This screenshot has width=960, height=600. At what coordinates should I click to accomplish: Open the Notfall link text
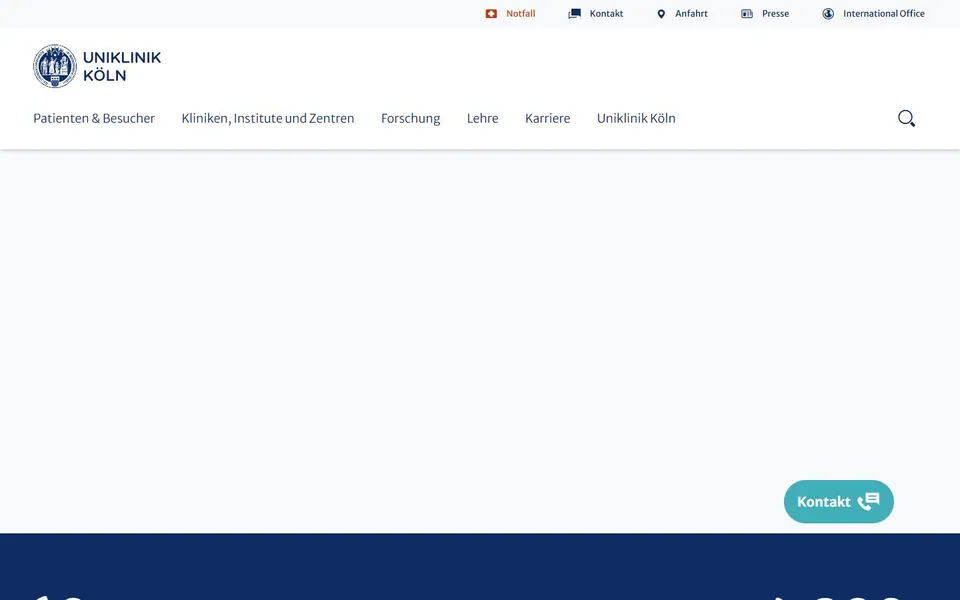click(520, 13)
